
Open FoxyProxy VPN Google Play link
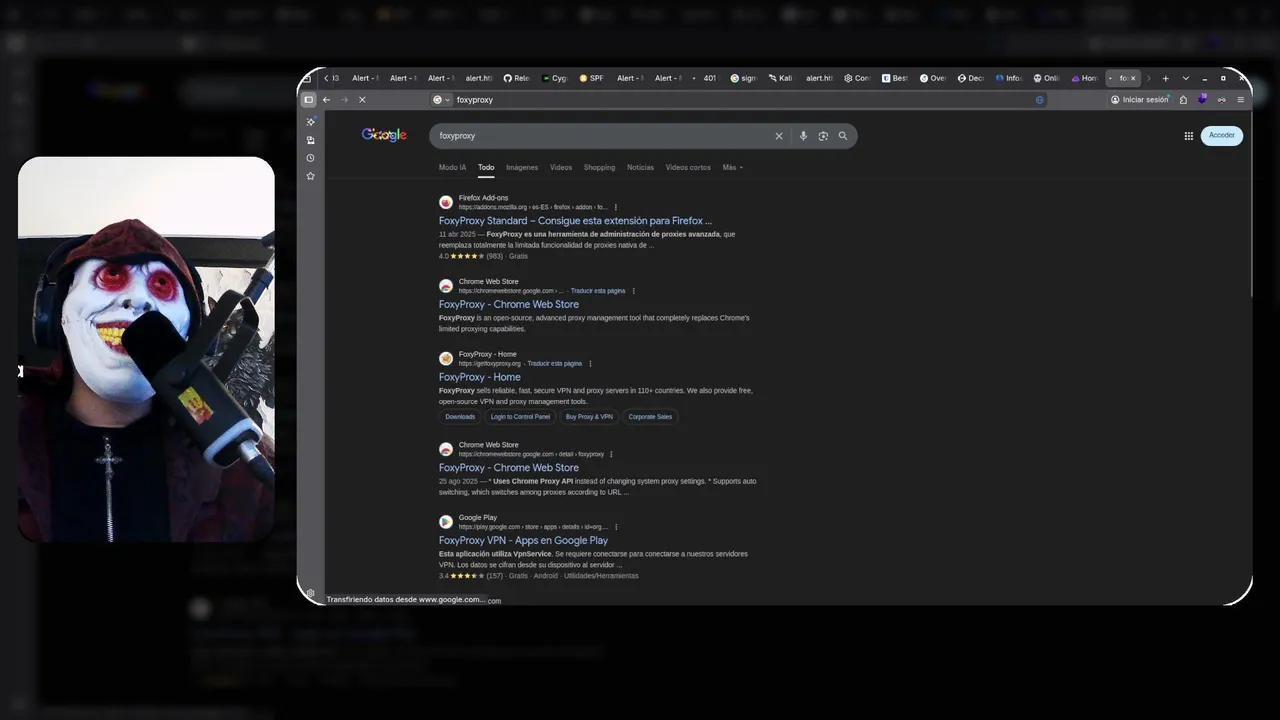pyautogui.click(x=523, y=540)
